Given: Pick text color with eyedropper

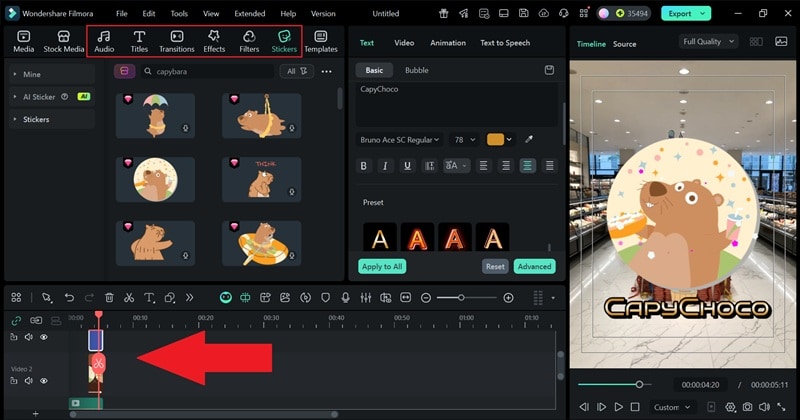Looking at the screenshot, I should [x=529, y=139].
